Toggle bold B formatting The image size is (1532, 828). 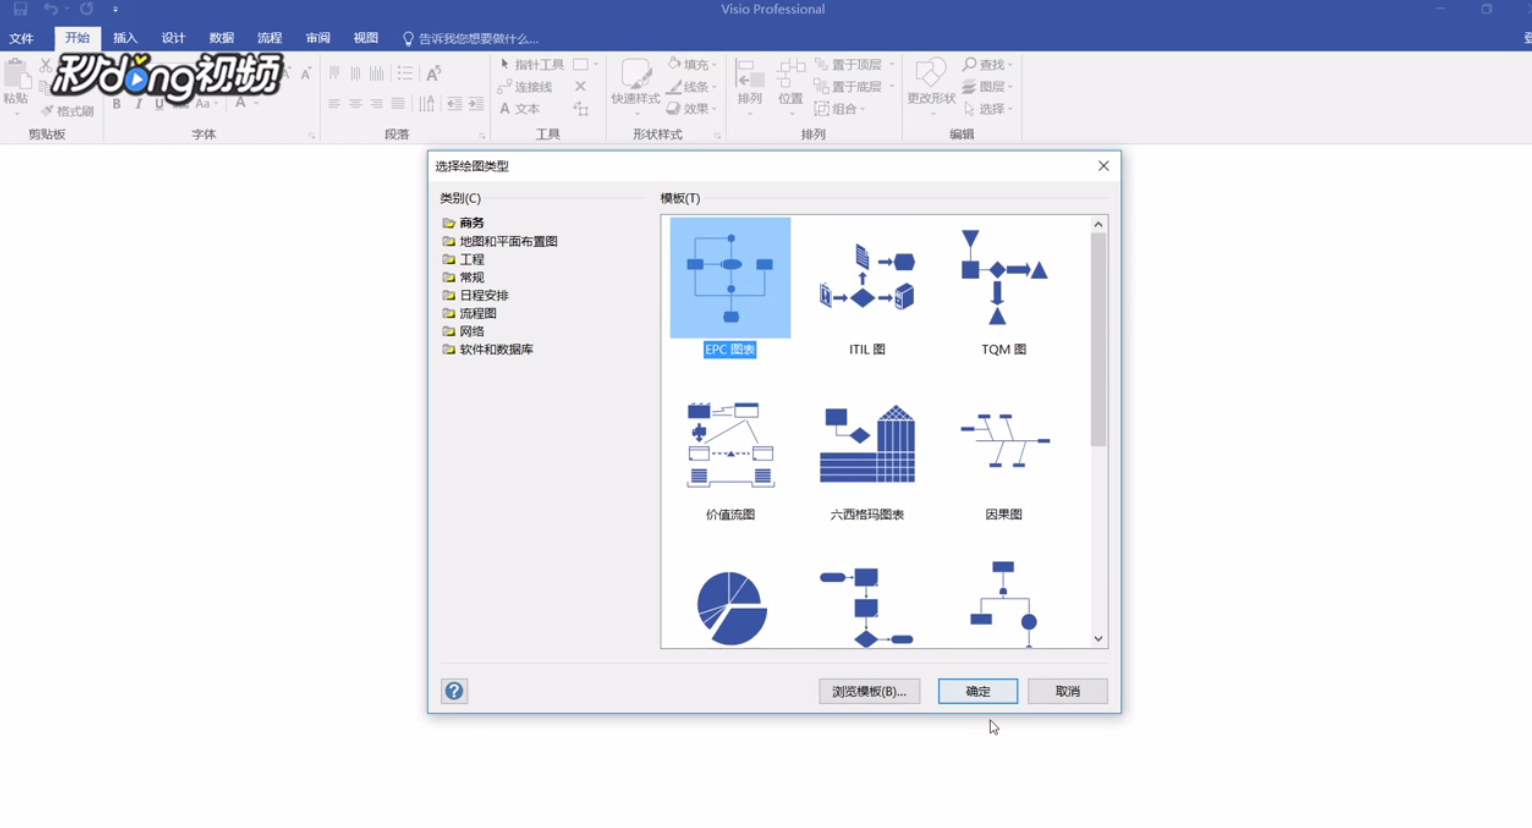[116, 104]
